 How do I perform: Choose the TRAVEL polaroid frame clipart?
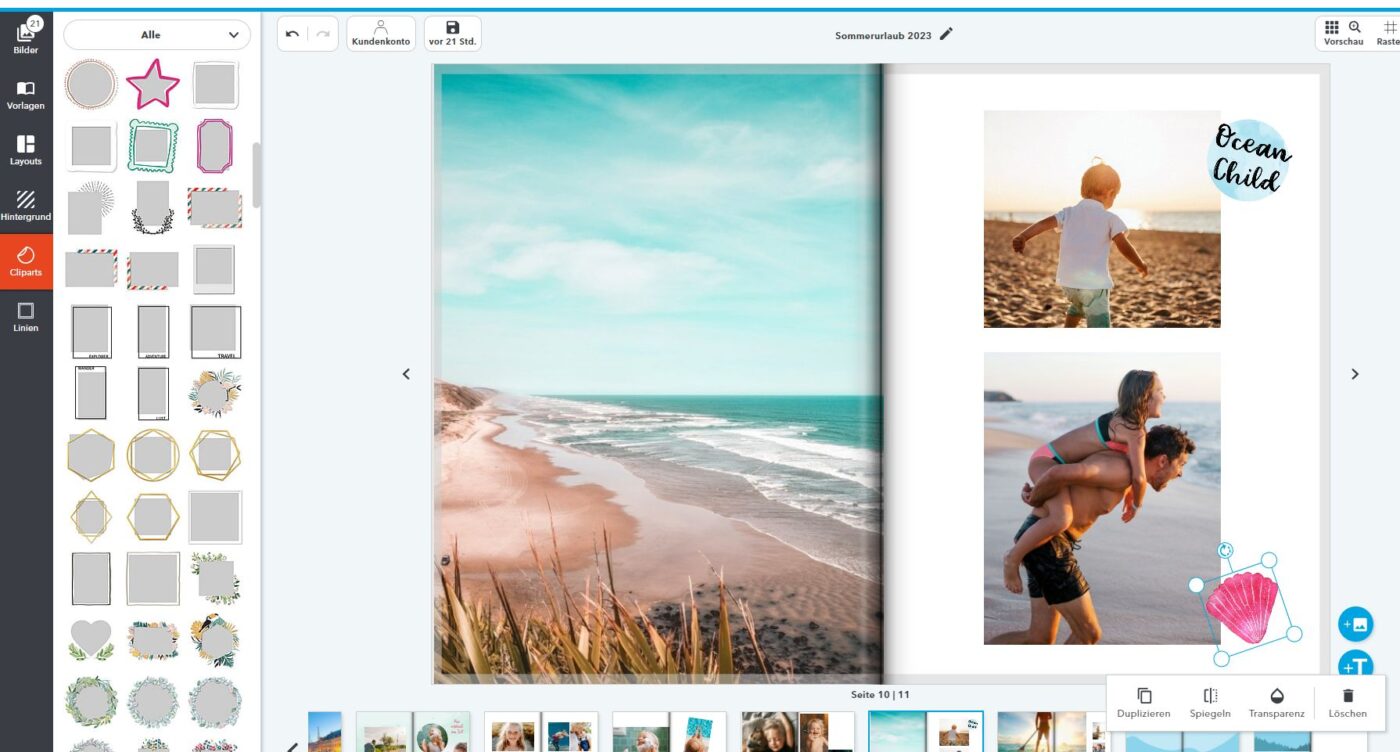tap(215, 332)
